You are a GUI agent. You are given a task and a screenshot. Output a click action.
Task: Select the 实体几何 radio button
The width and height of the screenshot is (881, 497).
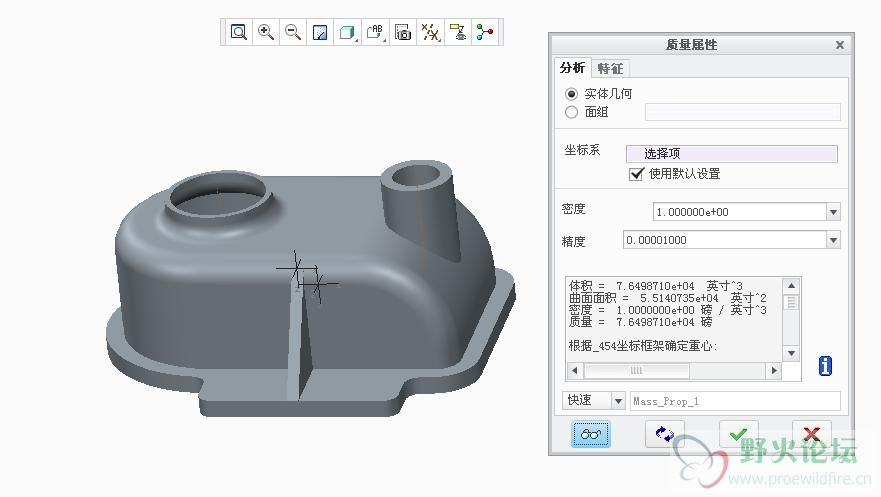pyautogui.click(x=571, y=94)
